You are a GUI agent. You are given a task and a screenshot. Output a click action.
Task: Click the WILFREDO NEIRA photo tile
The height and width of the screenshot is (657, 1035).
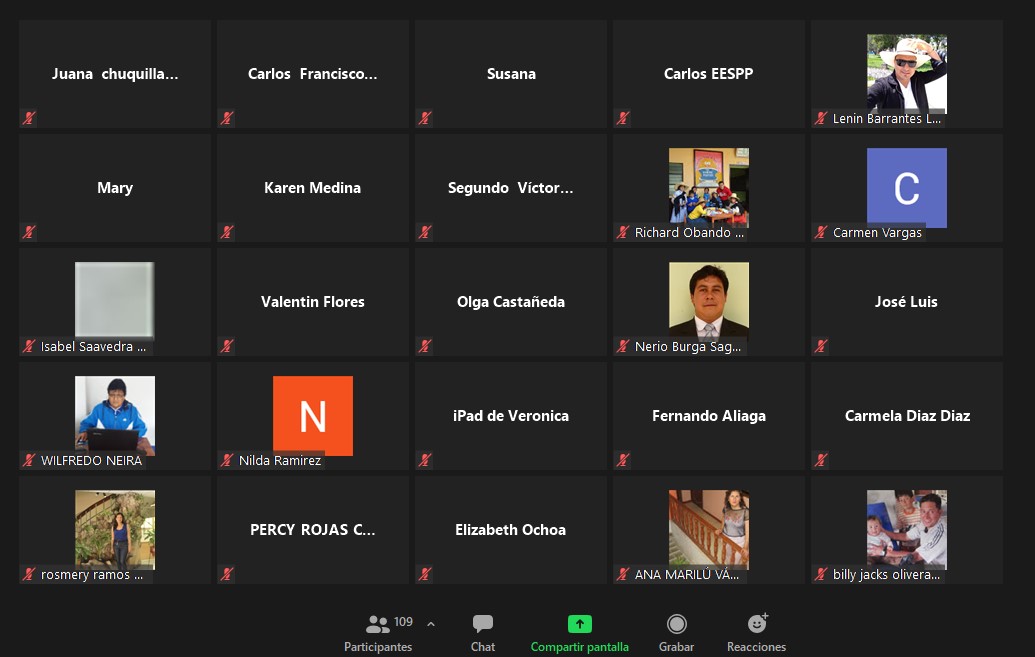point(115,414)
